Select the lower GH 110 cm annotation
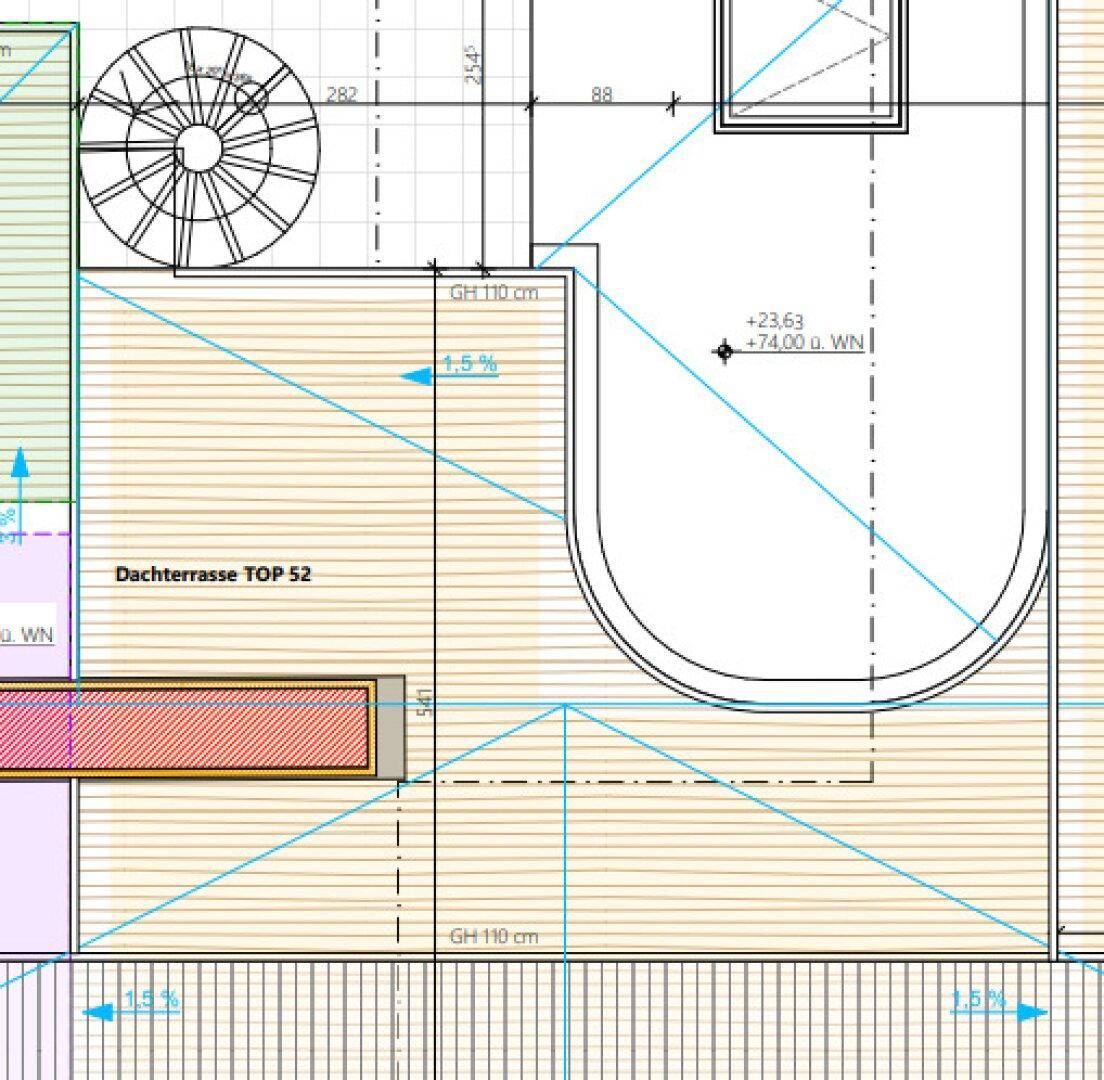This screenshot has width=1104, height=1080. pos(494,936)
